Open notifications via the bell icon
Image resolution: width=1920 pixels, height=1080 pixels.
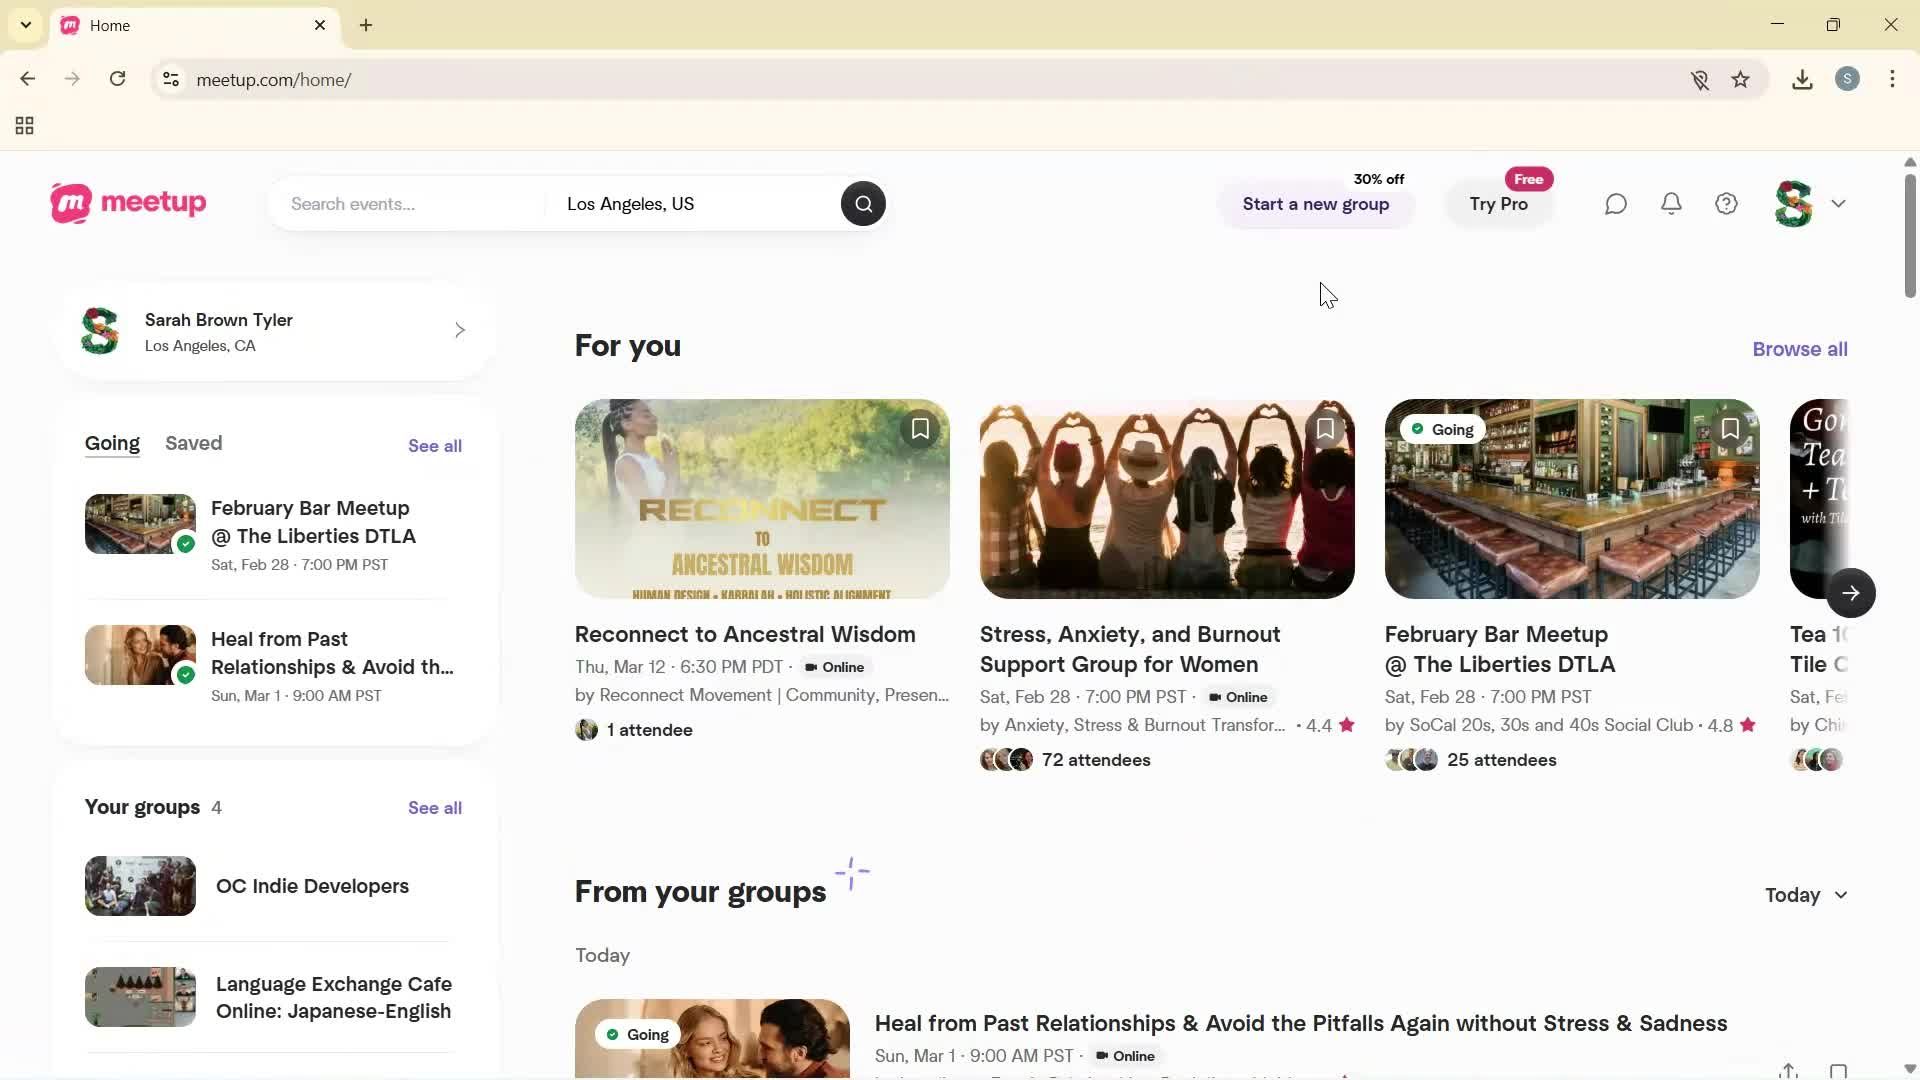point(1671,203)
